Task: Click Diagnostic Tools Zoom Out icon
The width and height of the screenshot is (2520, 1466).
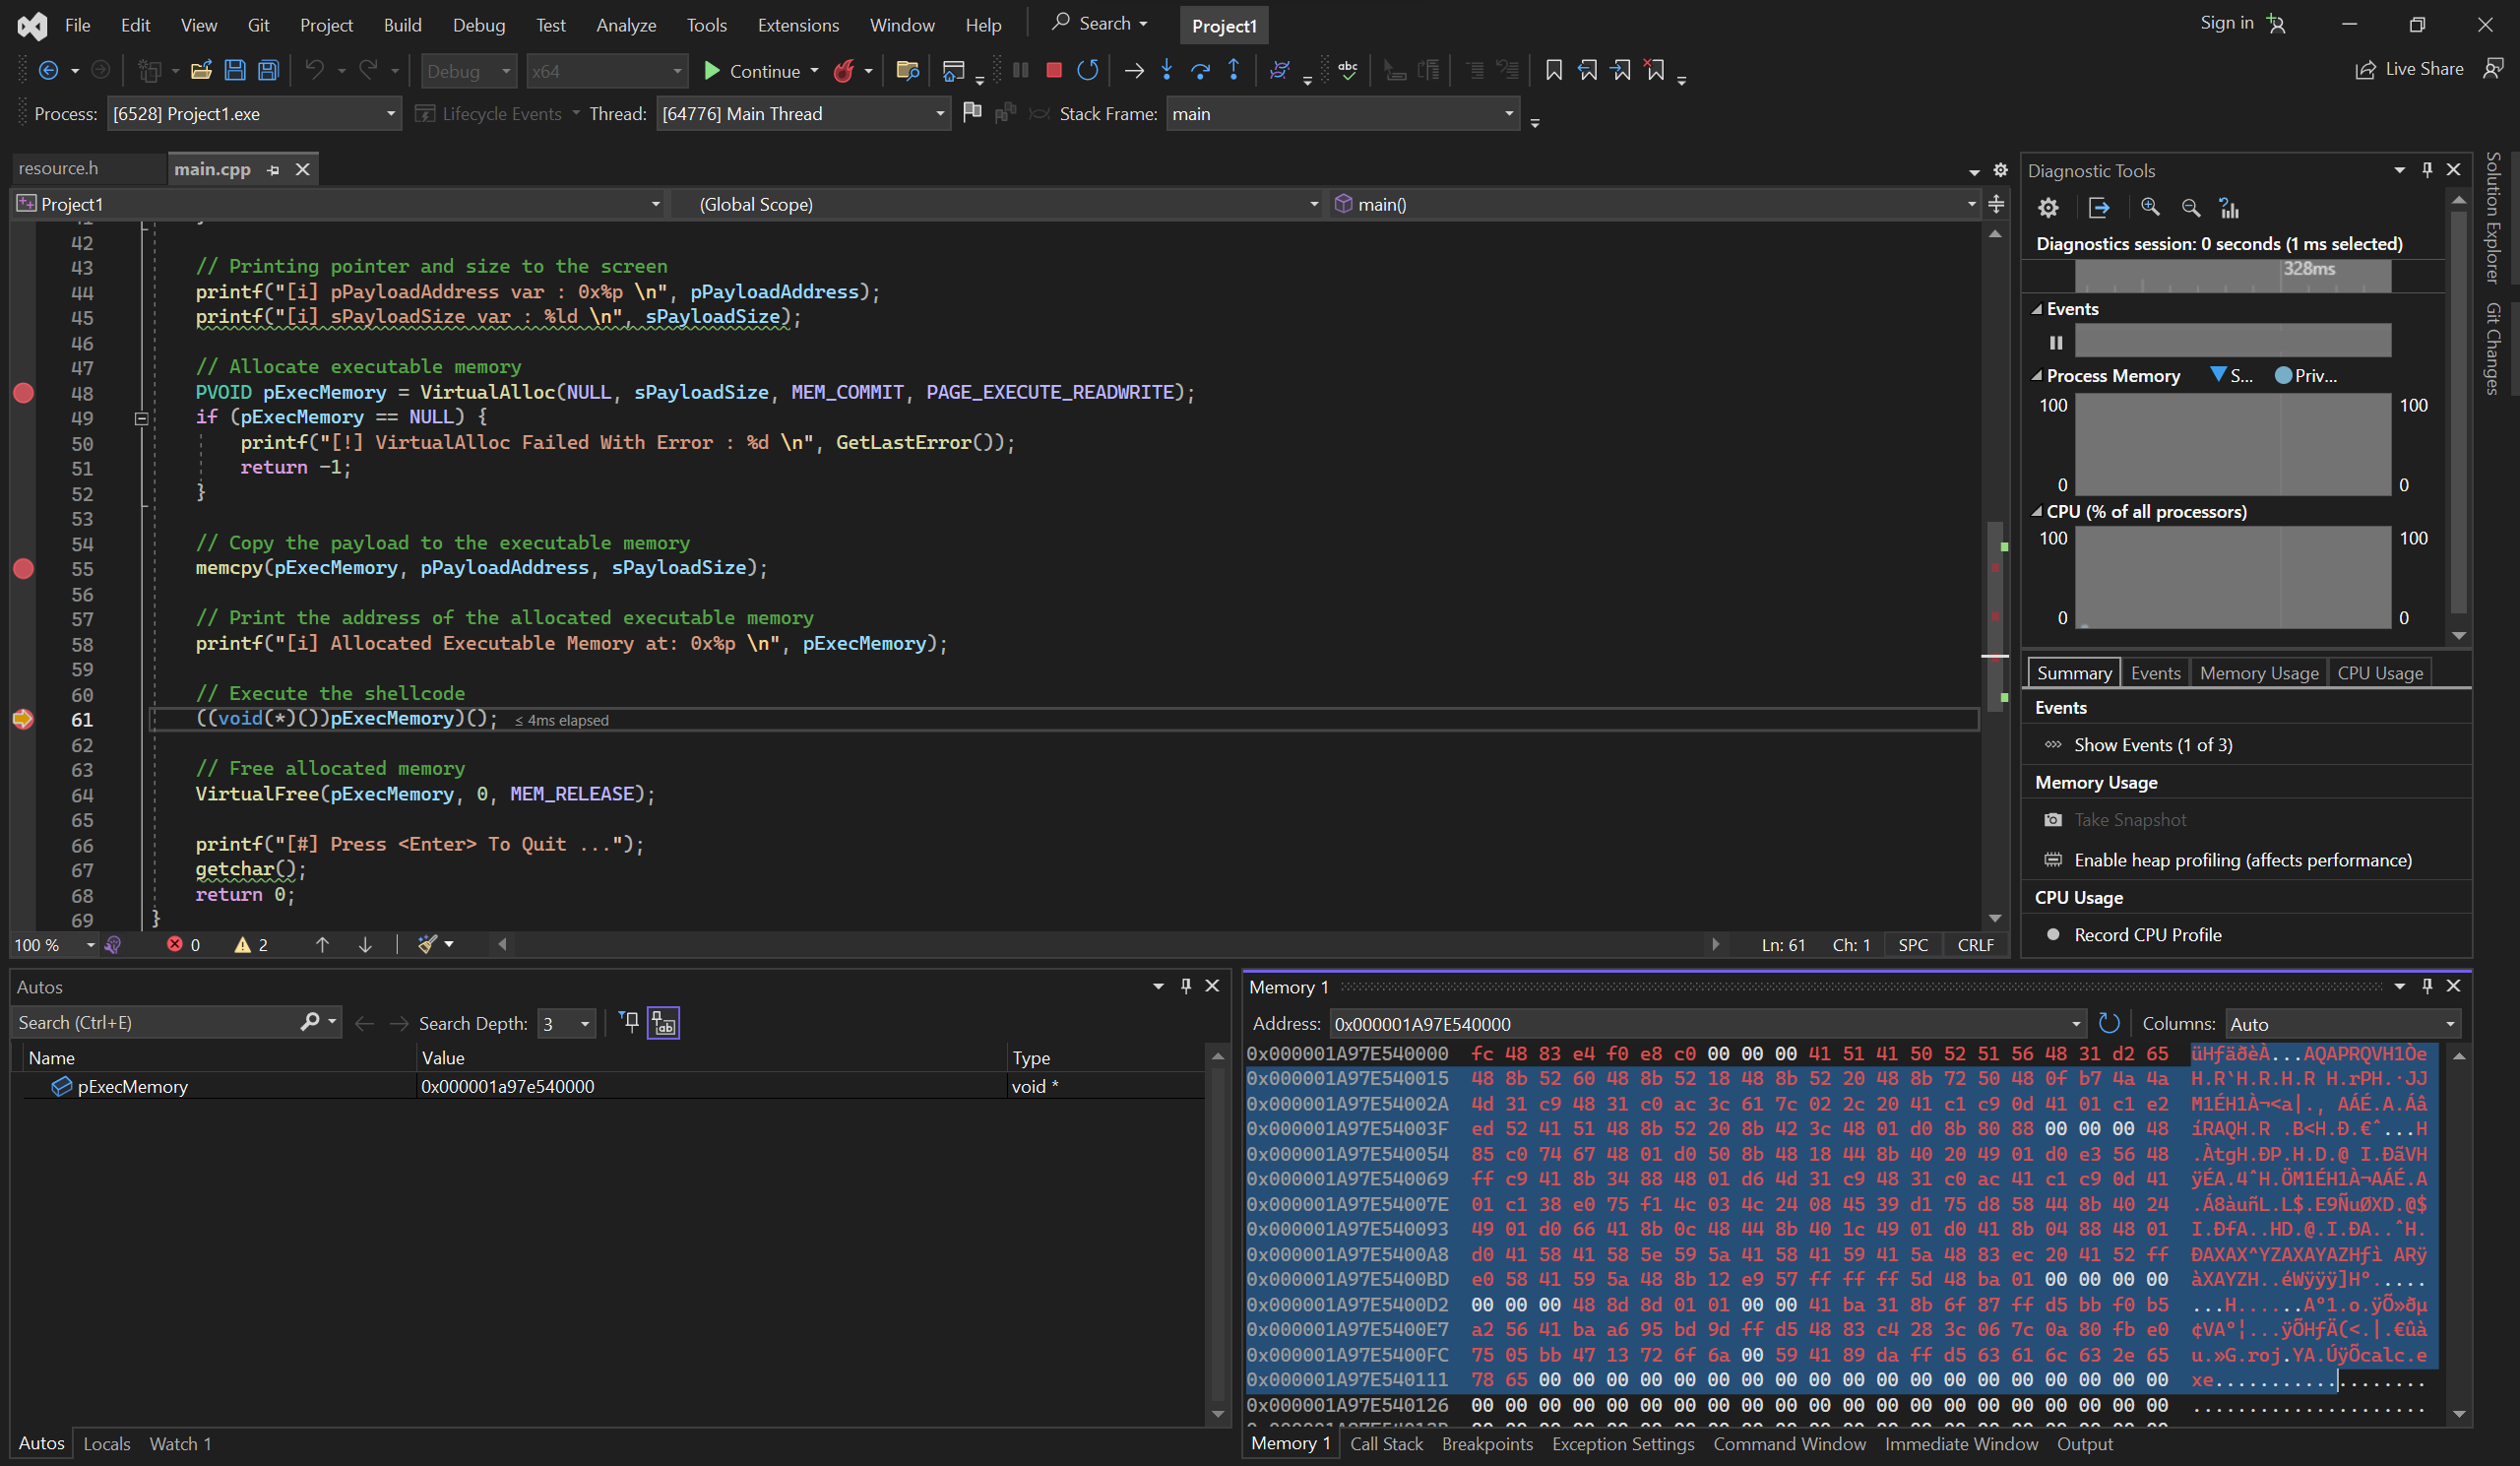Action: click(2191, 208)
